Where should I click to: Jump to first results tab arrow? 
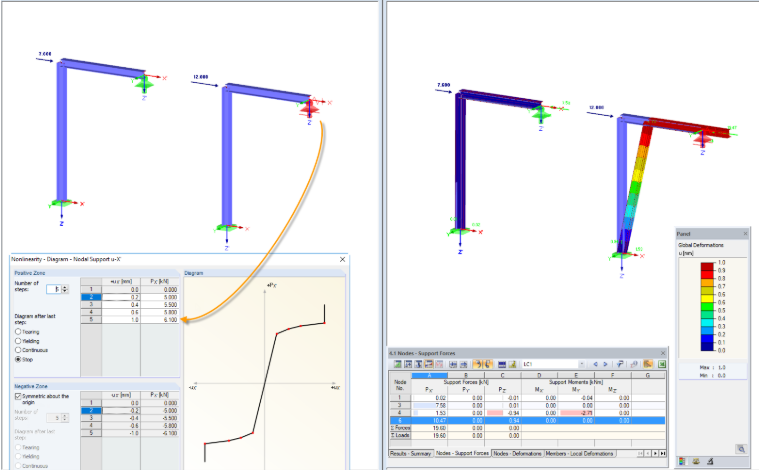640,454
